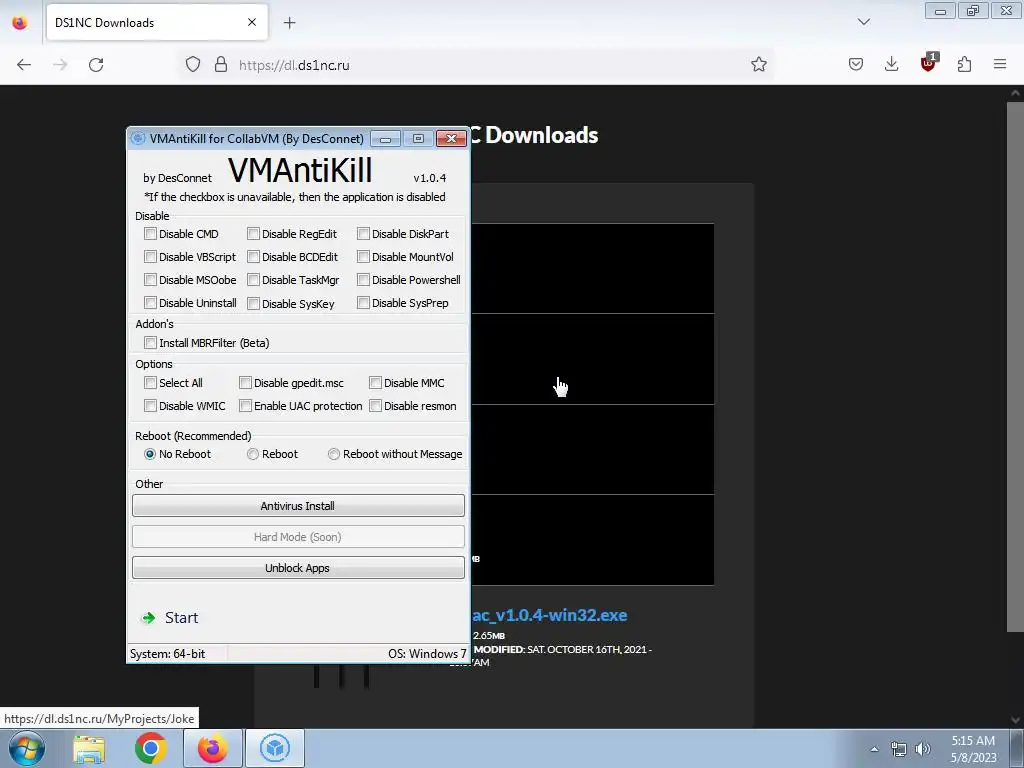The image size is (1024, 768).
Task: Check the Disable Uninstall box
Action: pyautogui.click(x=150, y=303)
